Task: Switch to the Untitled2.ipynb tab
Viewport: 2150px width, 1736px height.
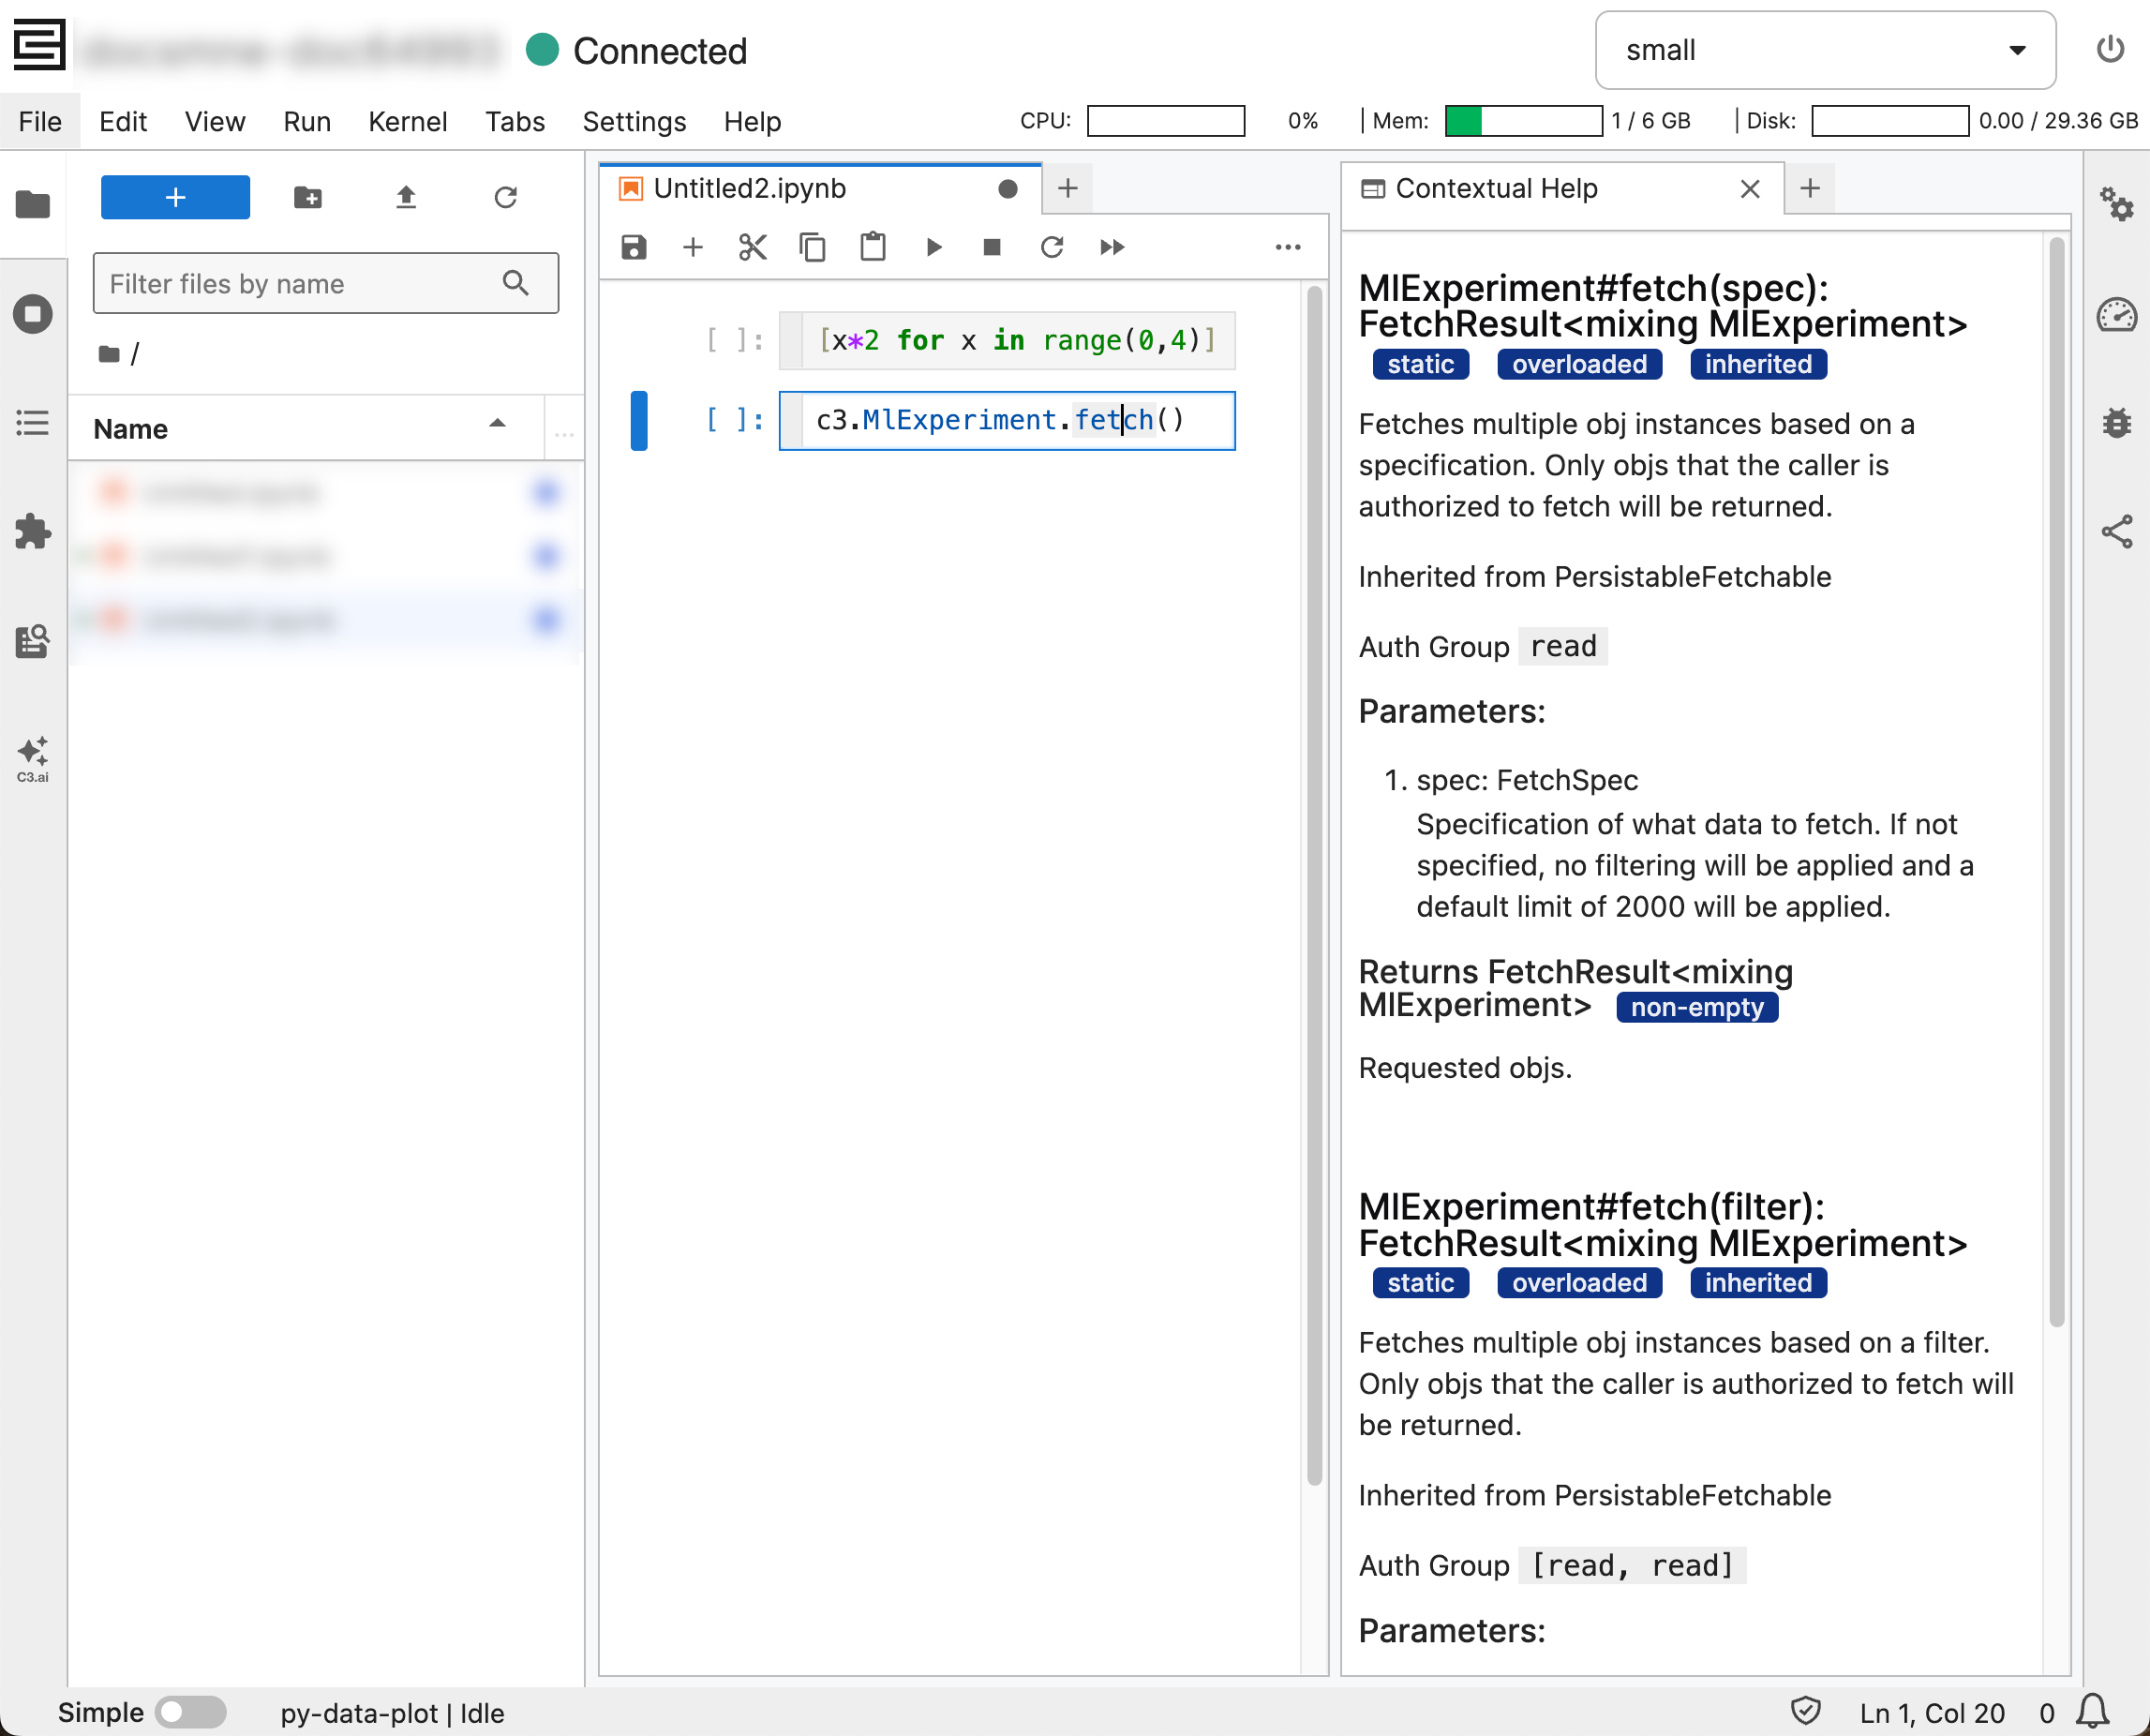Action: tap(750, 188)
